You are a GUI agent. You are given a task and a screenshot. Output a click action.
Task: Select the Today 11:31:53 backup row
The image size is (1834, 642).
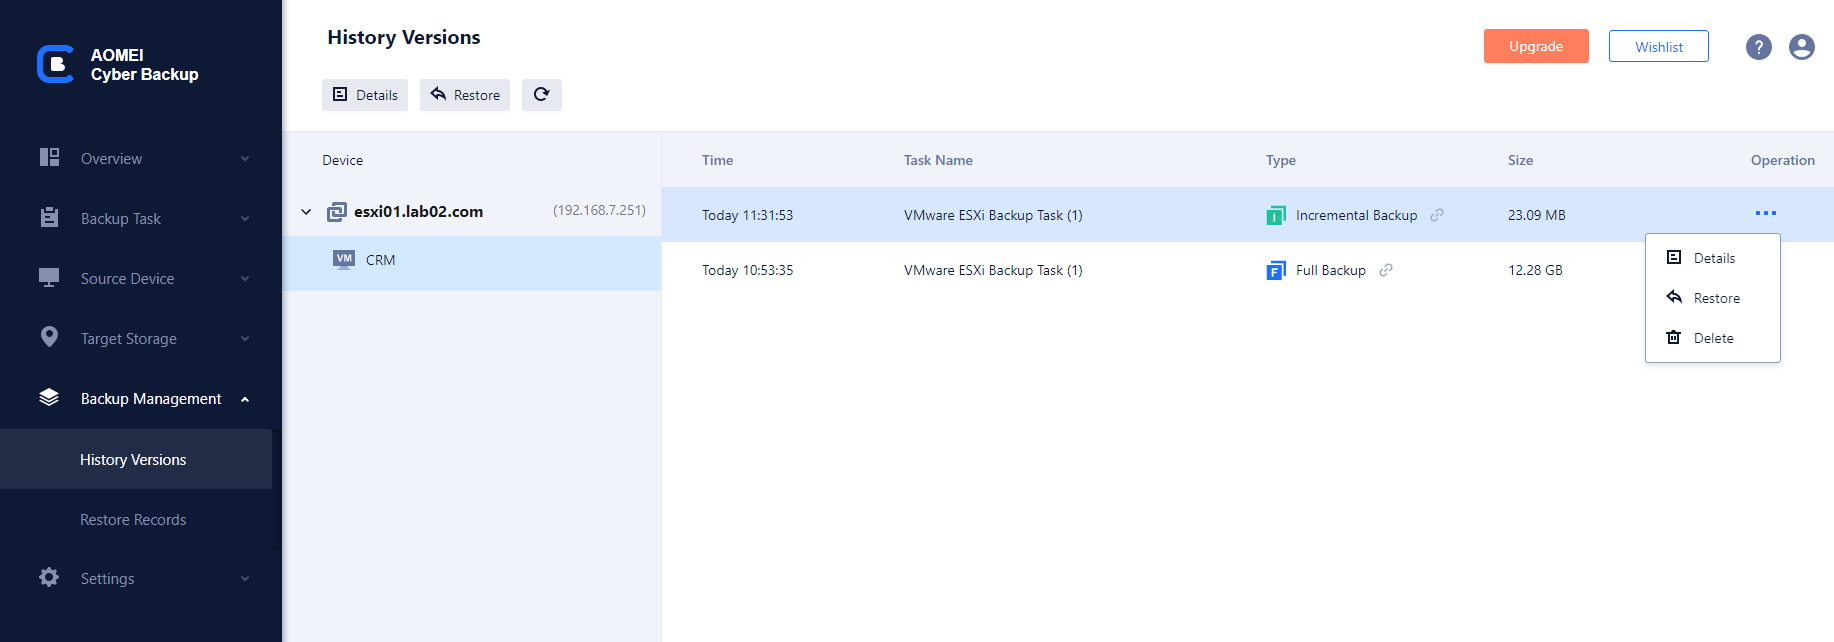tap(1248, 214)
